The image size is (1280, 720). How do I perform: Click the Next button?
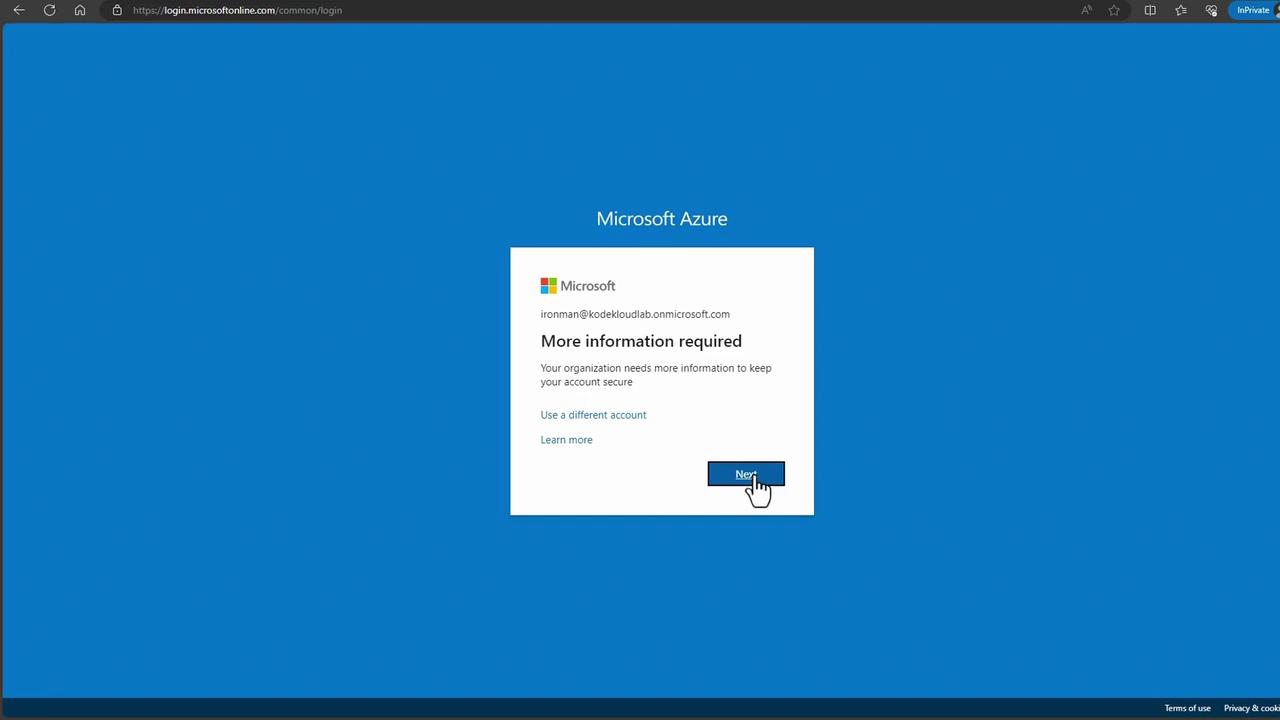pos(746,474)
